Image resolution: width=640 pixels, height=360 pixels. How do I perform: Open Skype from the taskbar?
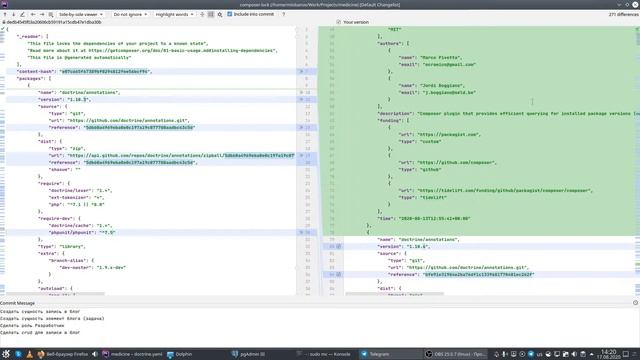18,354
